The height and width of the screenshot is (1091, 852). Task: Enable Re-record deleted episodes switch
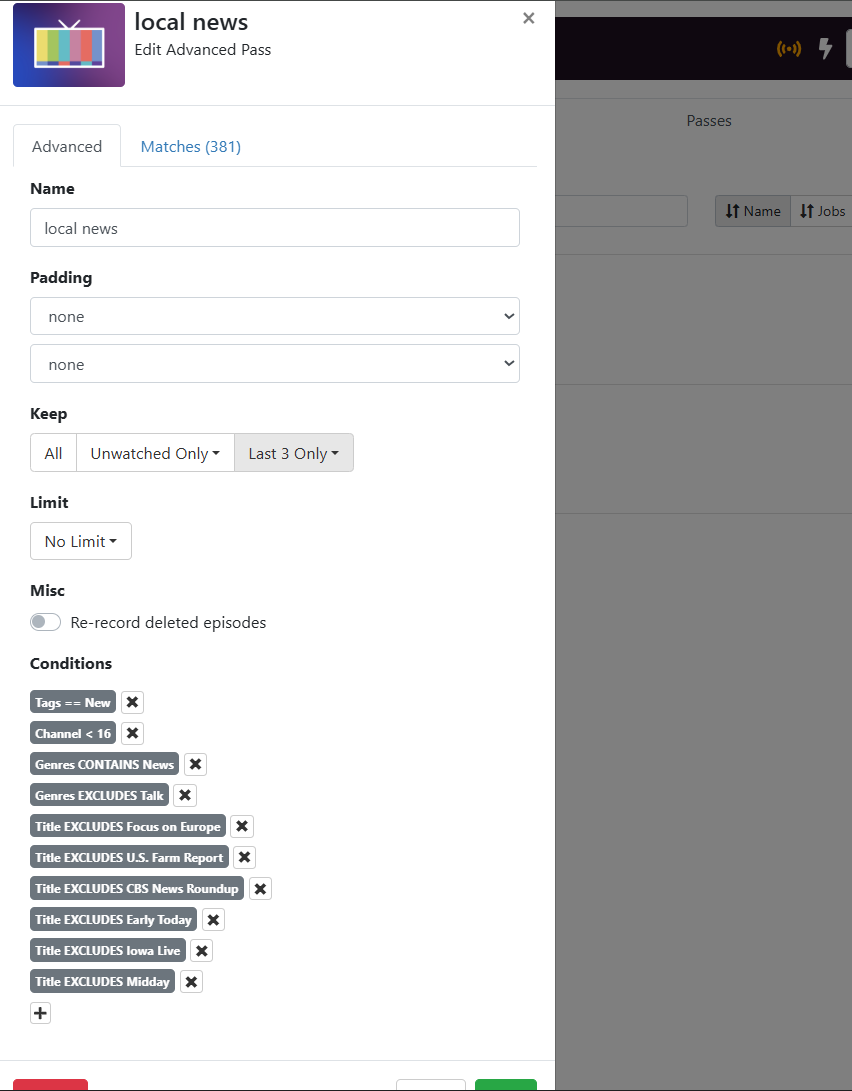click(46, 622)
